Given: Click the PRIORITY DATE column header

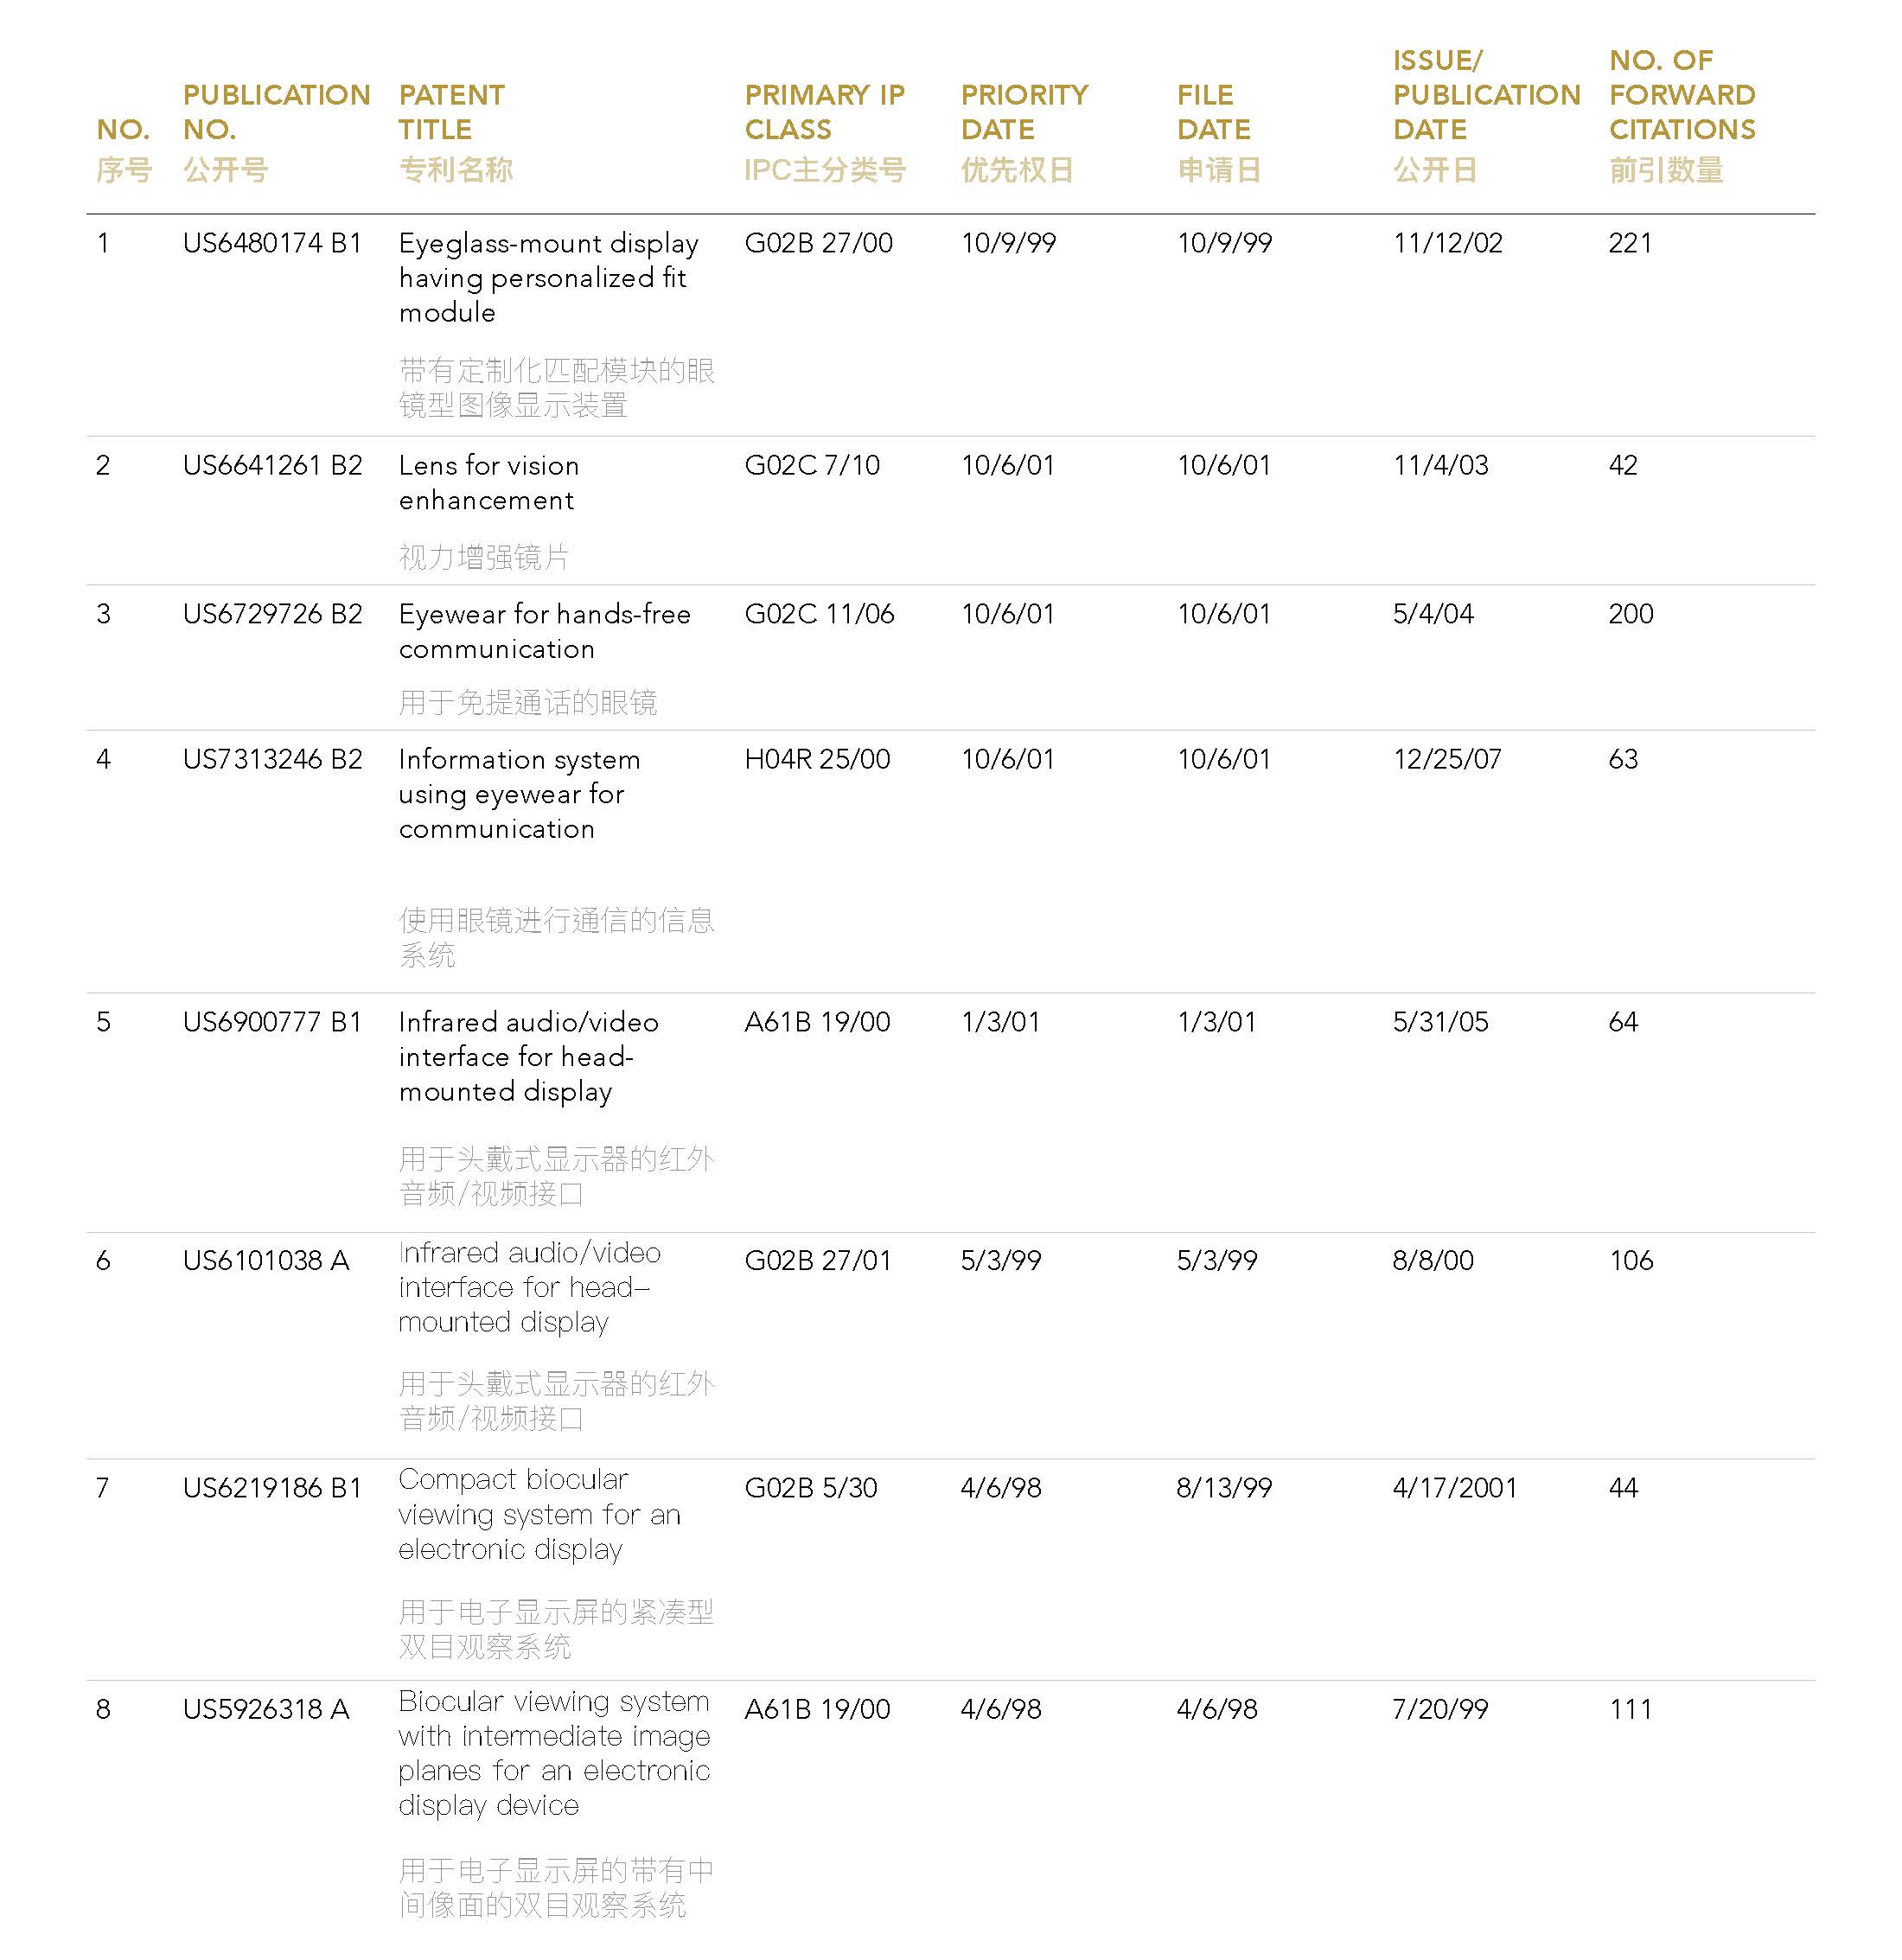Looking at the screenshot, I should [1024, 112].
